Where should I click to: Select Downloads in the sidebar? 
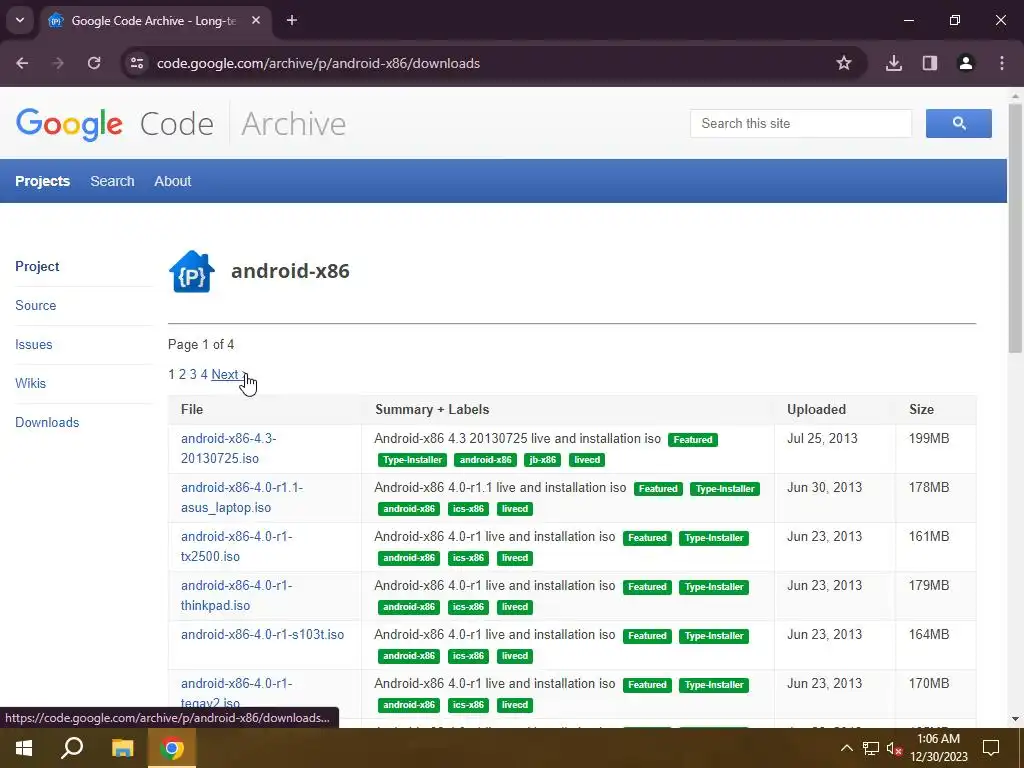click(47, 423)
